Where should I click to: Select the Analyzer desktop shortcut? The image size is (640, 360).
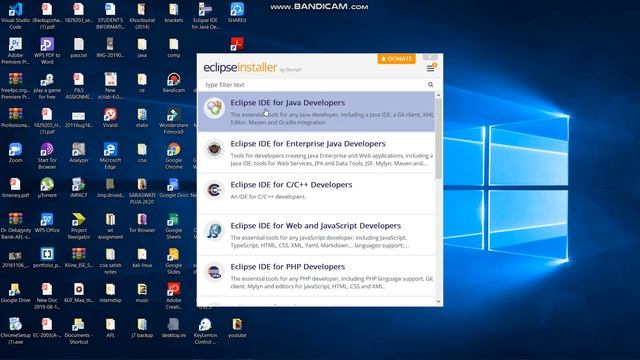coord(79,153)
